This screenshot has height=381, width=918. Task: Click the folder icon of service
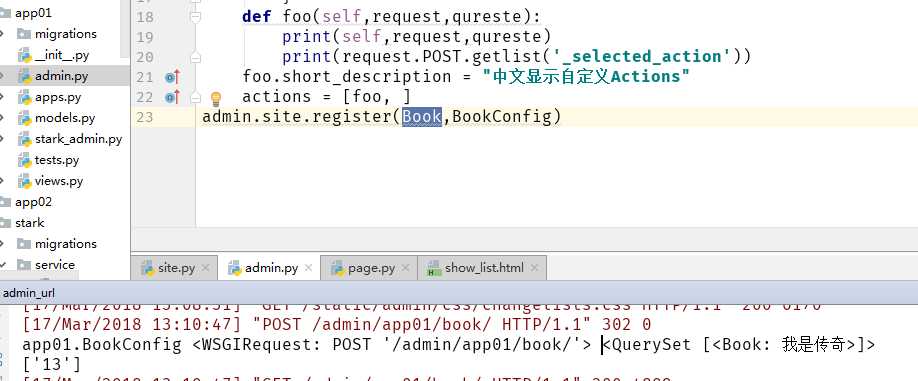click(23, 265)
